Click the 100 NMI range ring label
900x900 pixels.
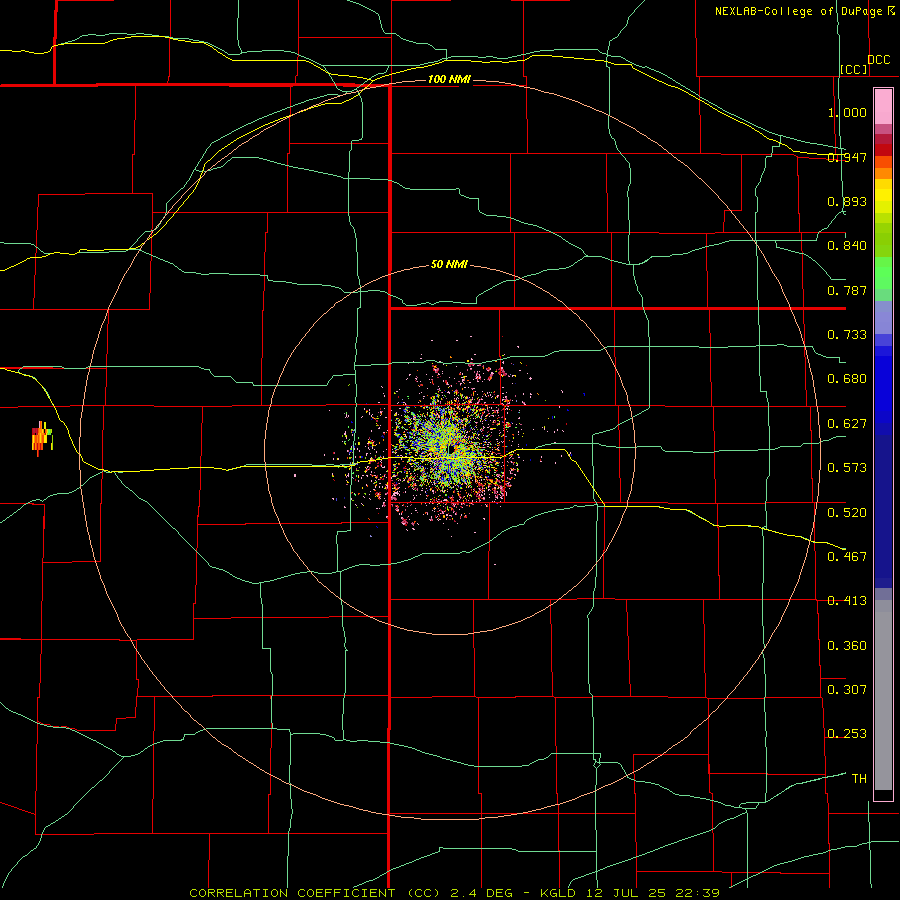(x=449, y=79)
